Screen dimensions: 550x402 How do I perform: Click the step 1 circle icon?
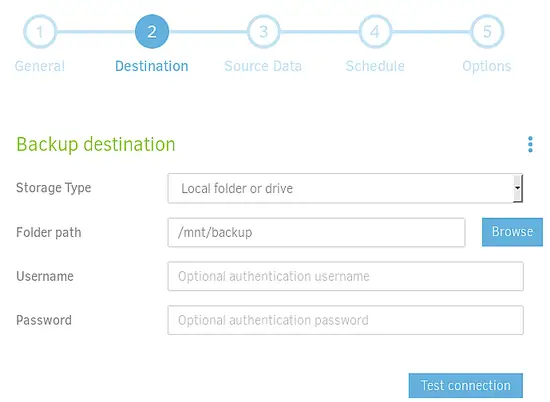[x=40, y=32]
